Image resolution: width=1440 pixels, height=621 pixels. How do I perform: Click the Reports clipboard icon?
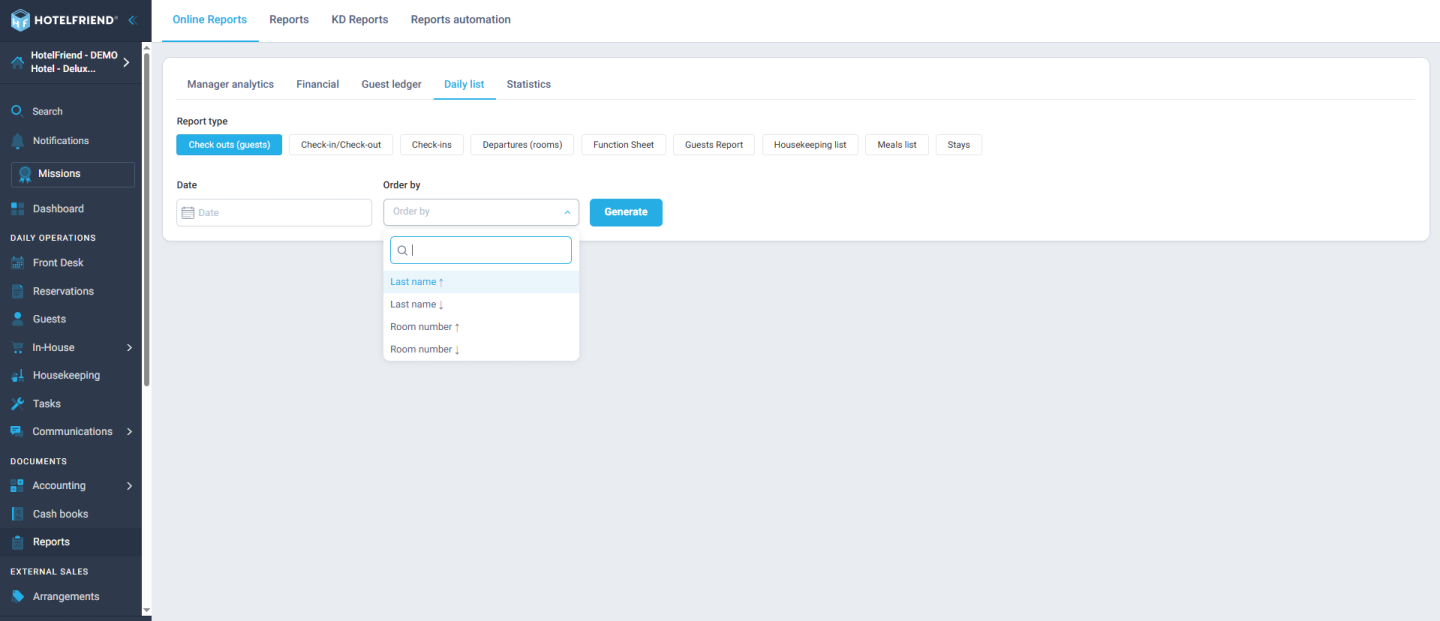point(17,542)
